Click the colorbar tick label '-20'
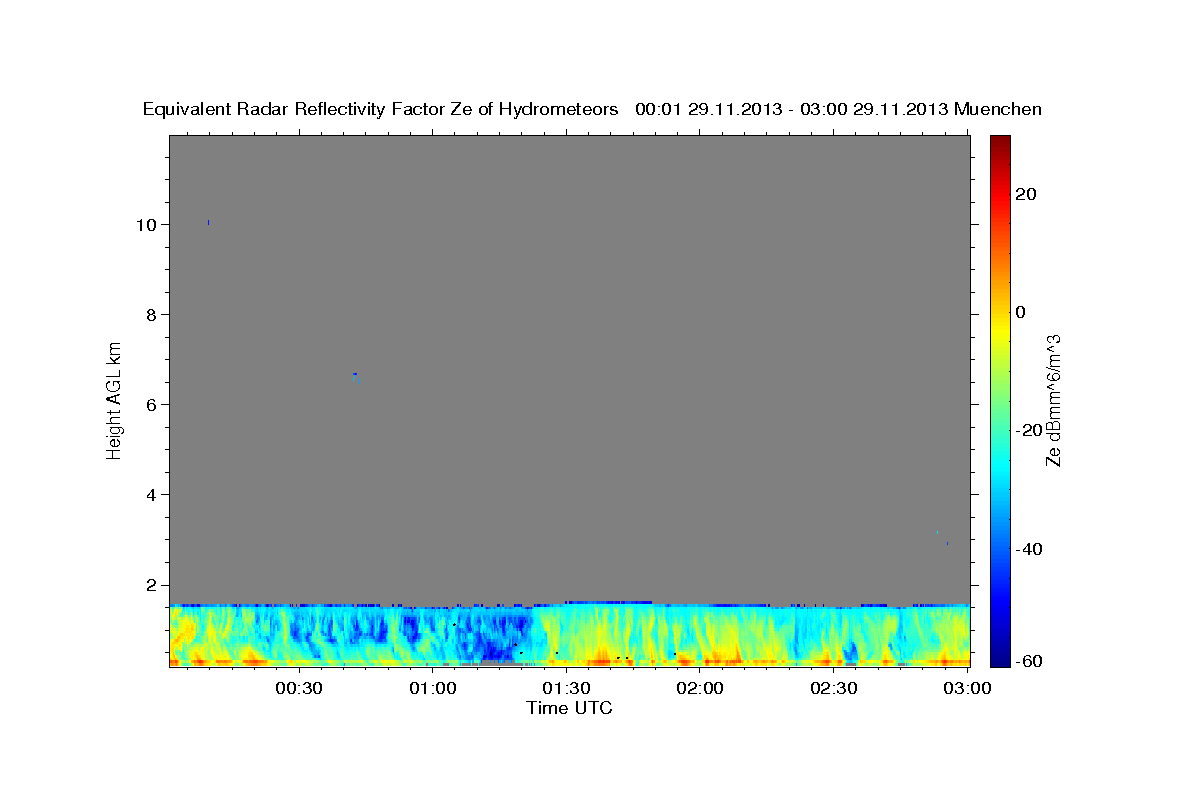 coord(1030,430)
